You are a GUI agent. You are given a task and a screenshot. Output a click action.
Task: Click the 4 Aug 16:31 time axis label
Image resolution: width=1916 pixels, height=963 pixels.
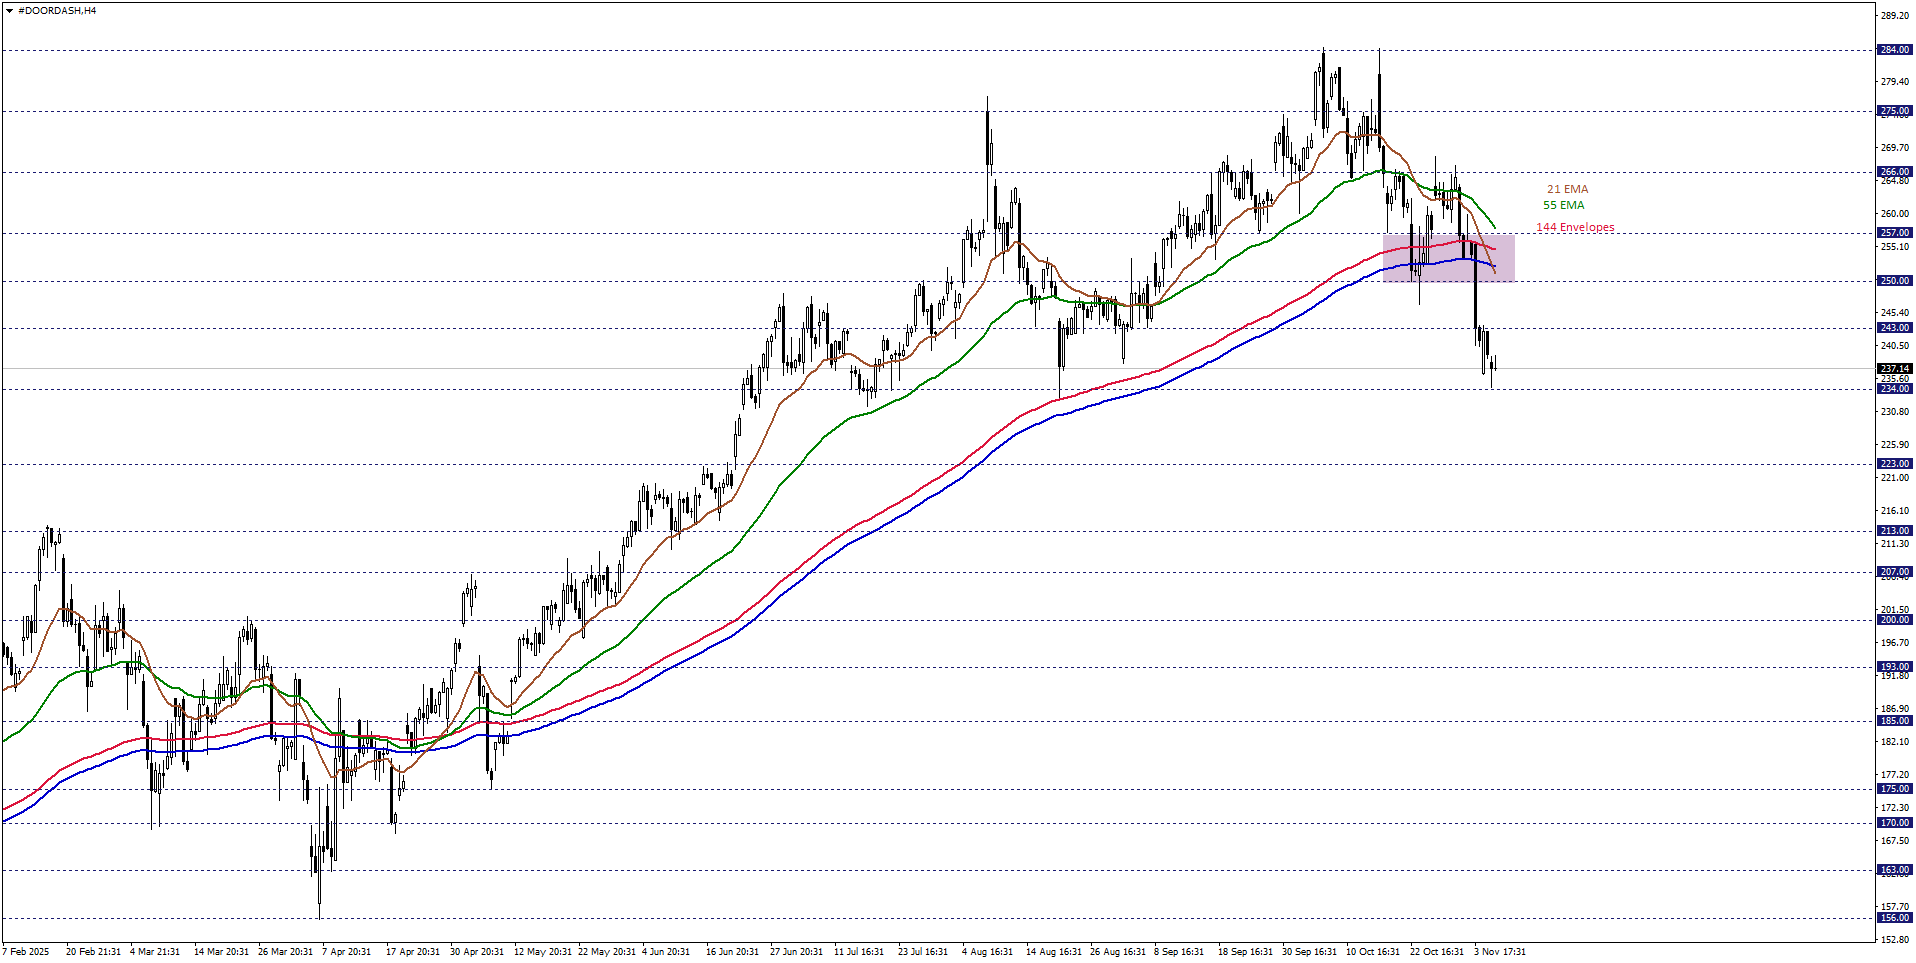click(x=987, y=952)
